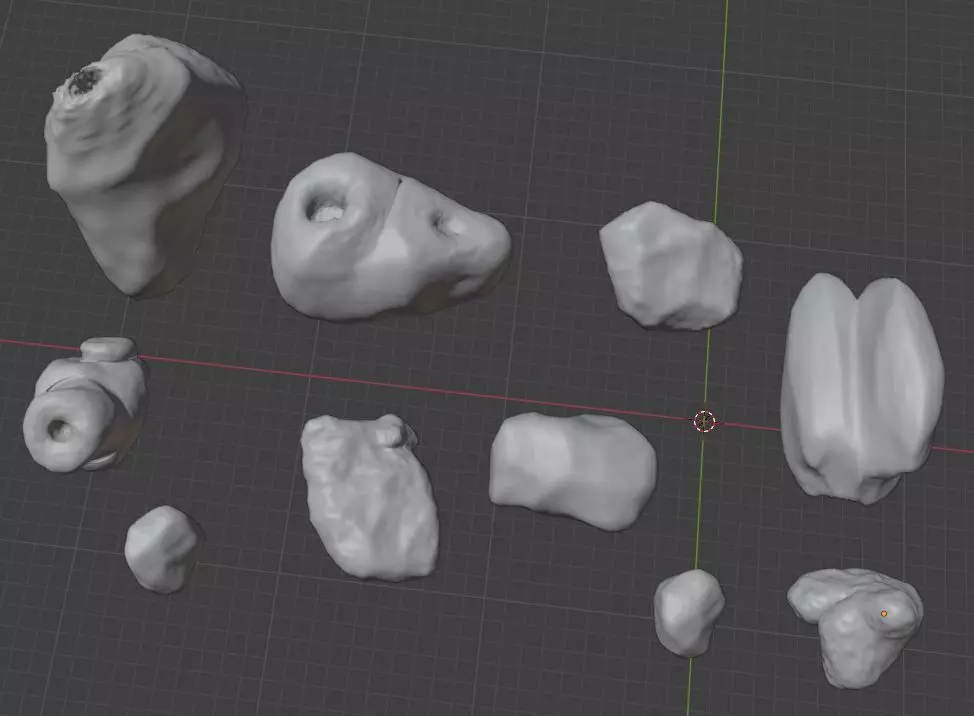The width and height of the screenshot is (974, 716).
Task: Select the rough rock with a top bump
Action: [x=369, y=499]
